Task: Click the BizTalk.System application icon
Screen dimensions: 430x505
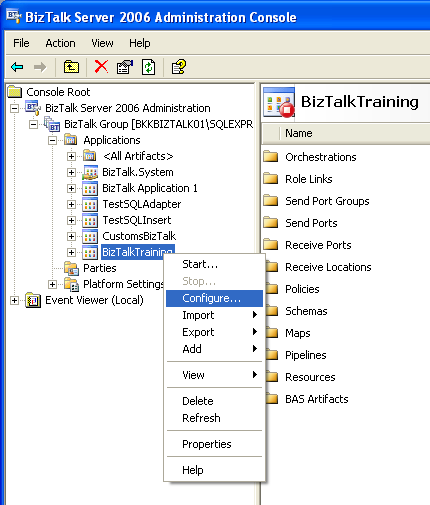Action: [90, 172]
